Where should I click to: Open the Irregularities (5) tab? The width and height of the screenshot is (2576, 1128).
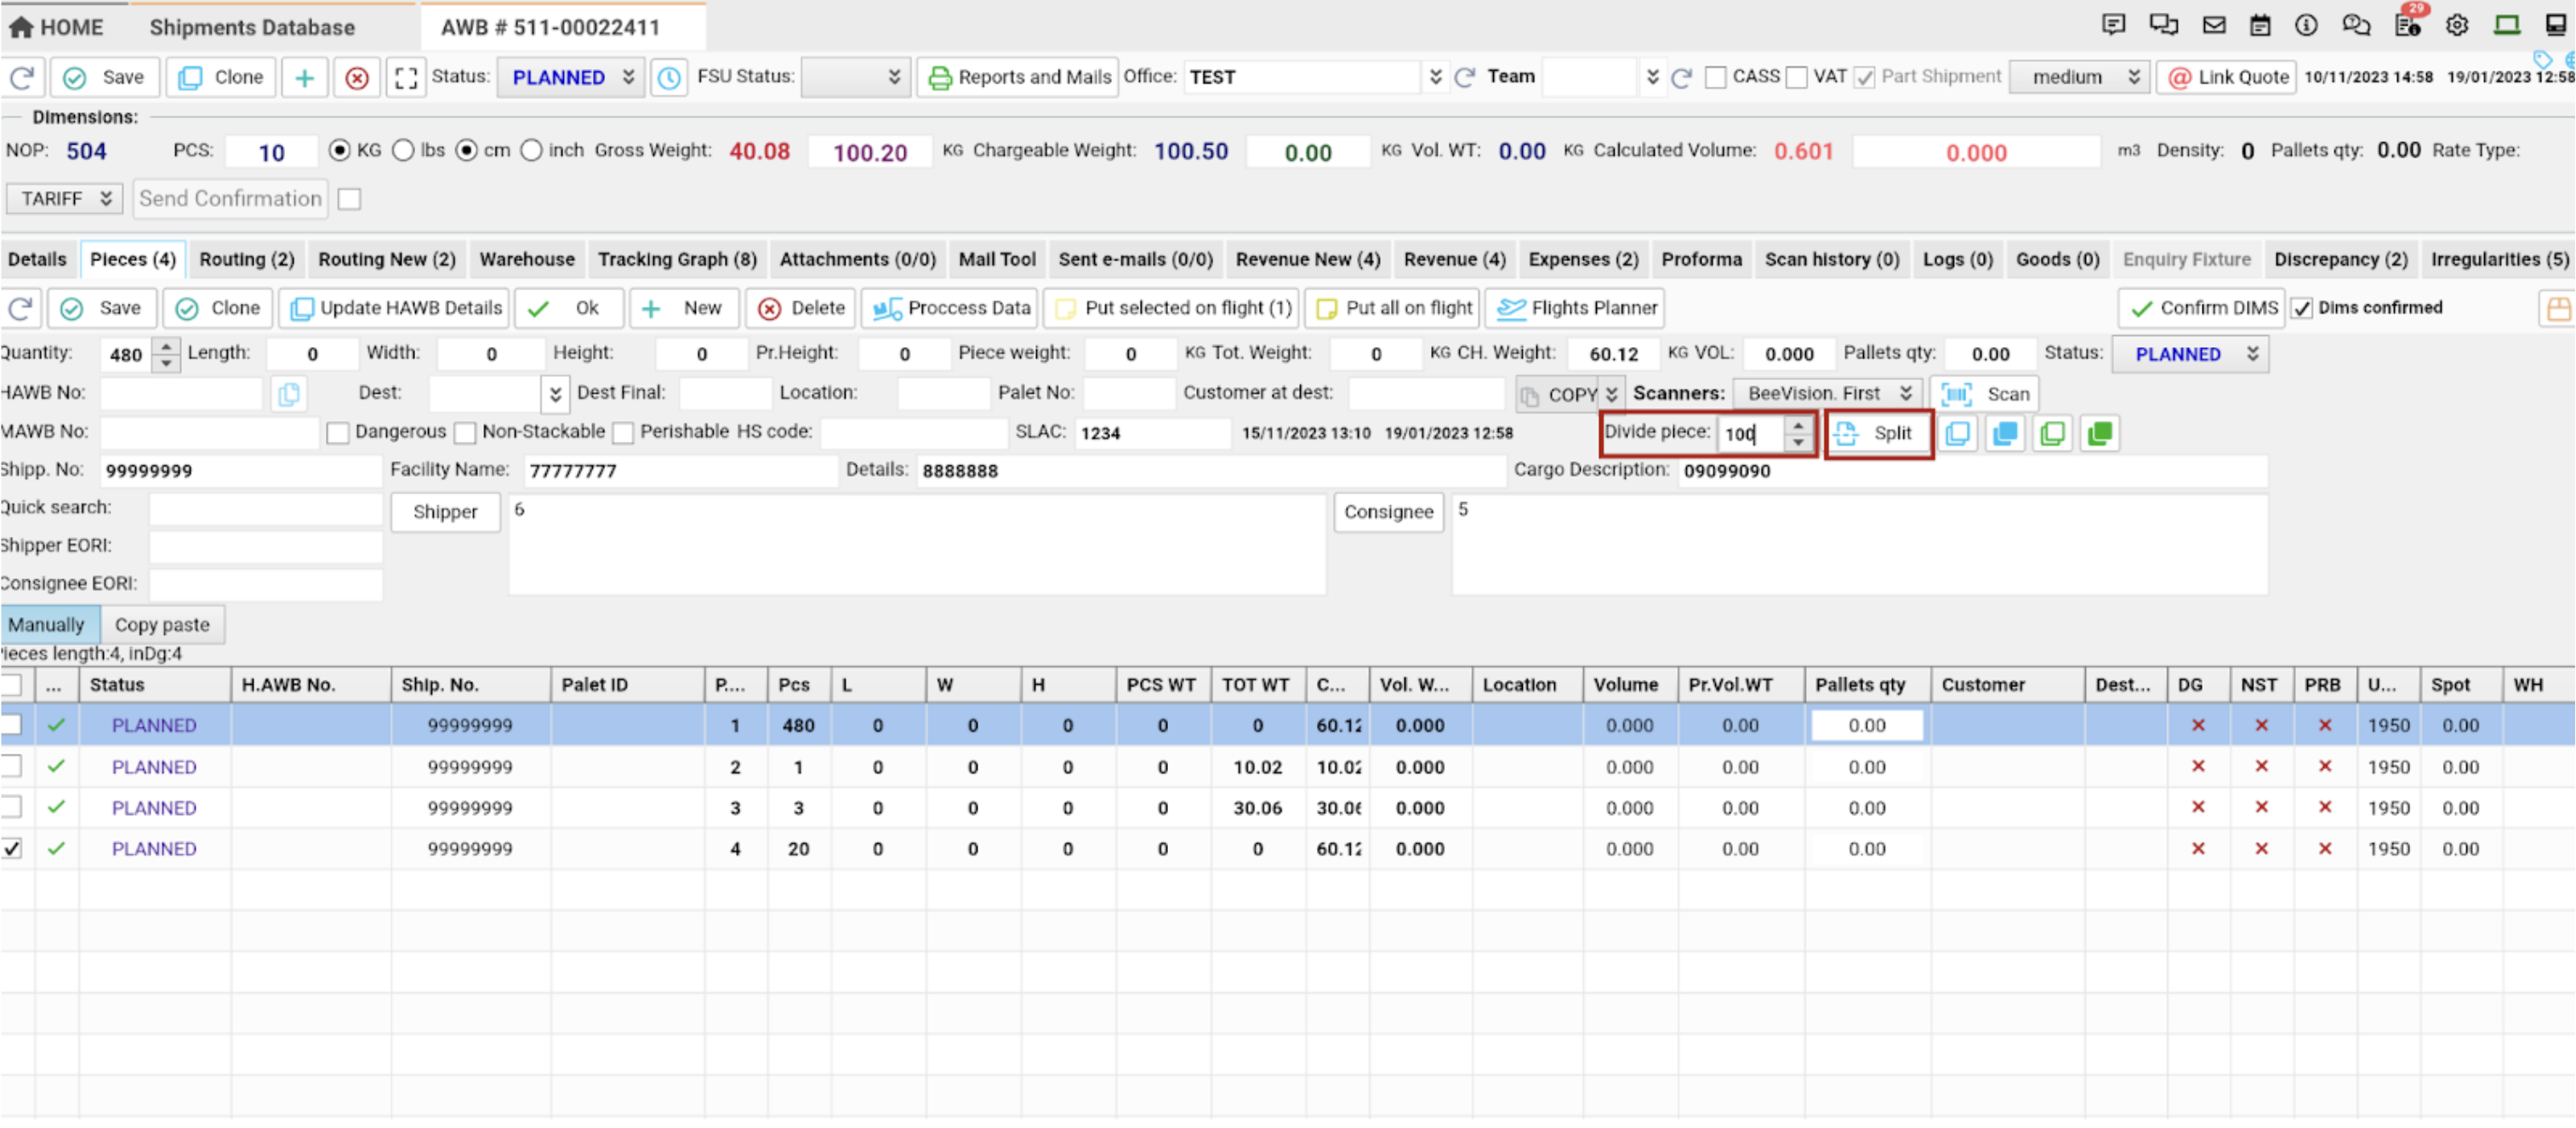pyautogui.click(x=2499, y=260)
